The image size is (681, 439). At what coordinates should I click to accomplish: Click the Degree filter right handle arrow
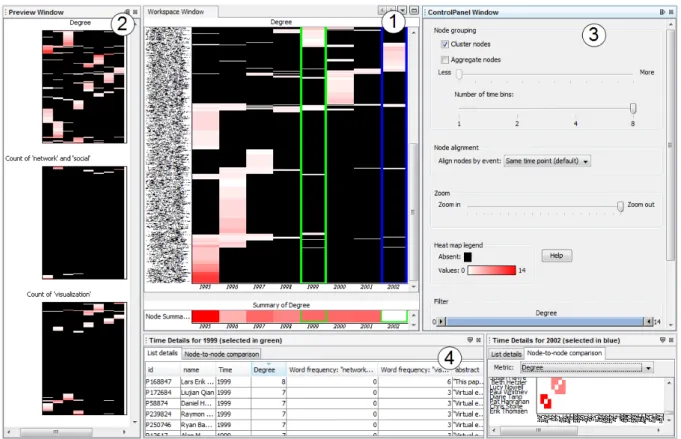pos(648,322)
